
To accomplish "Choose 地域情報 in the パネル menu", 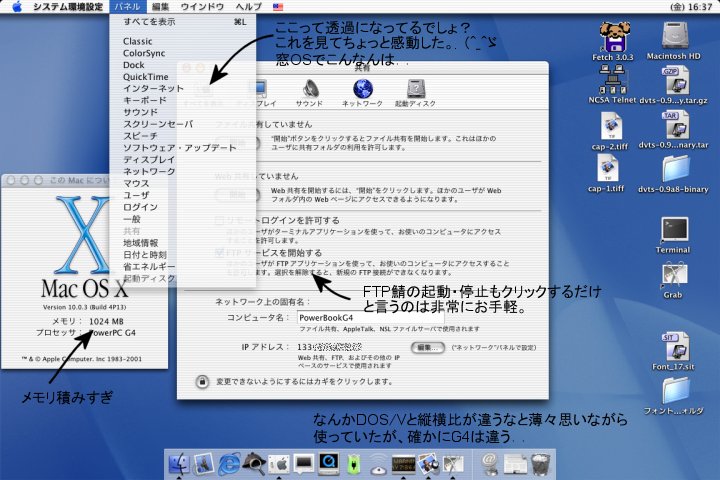I will (183, 243).
